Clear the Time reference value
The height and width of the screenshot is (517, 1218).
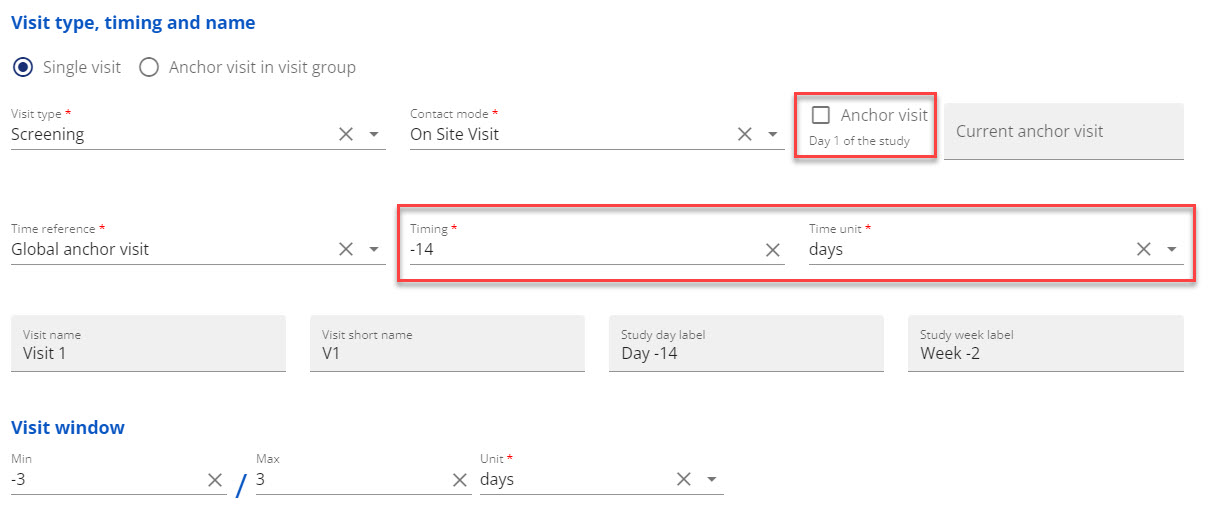click(x=346, y=249)
